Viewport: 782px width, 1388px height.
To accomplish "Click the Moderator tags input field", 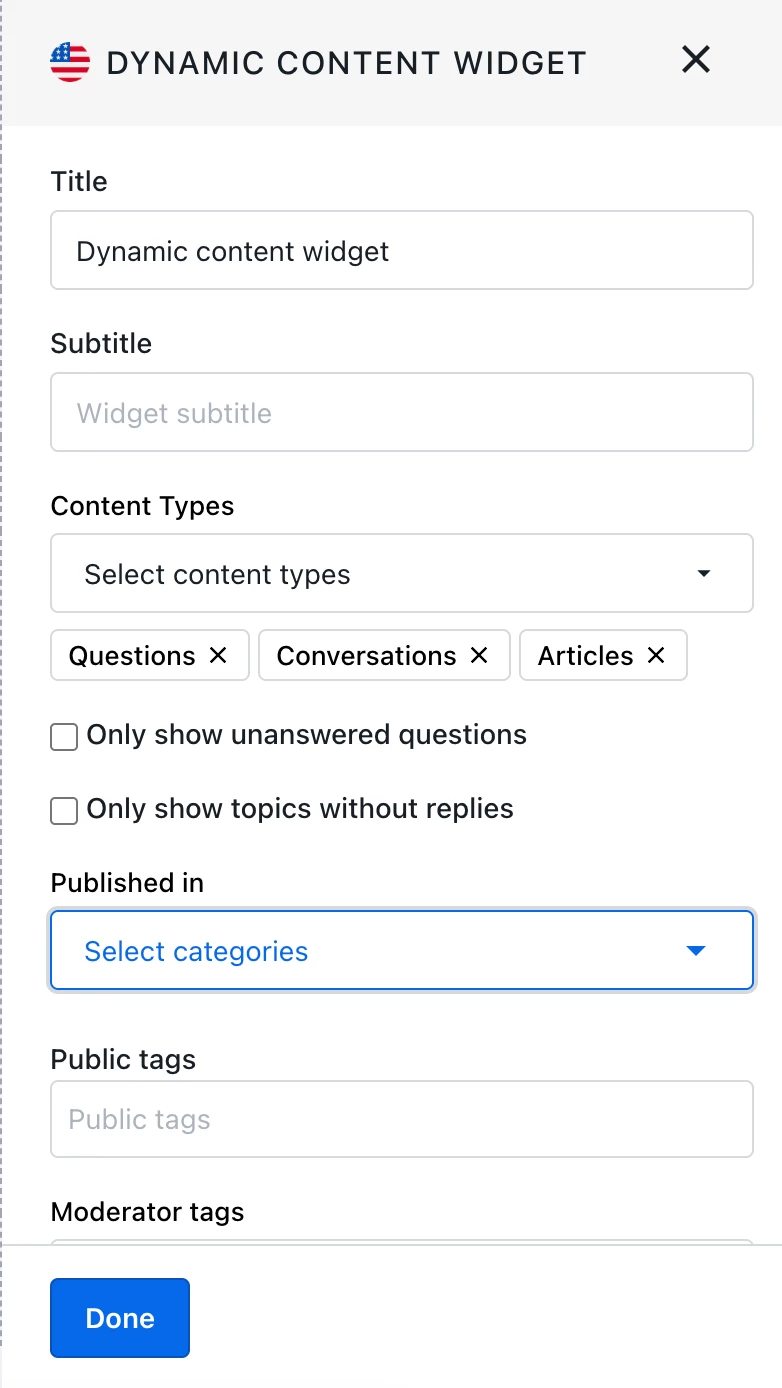I will tap(401, 1243).
